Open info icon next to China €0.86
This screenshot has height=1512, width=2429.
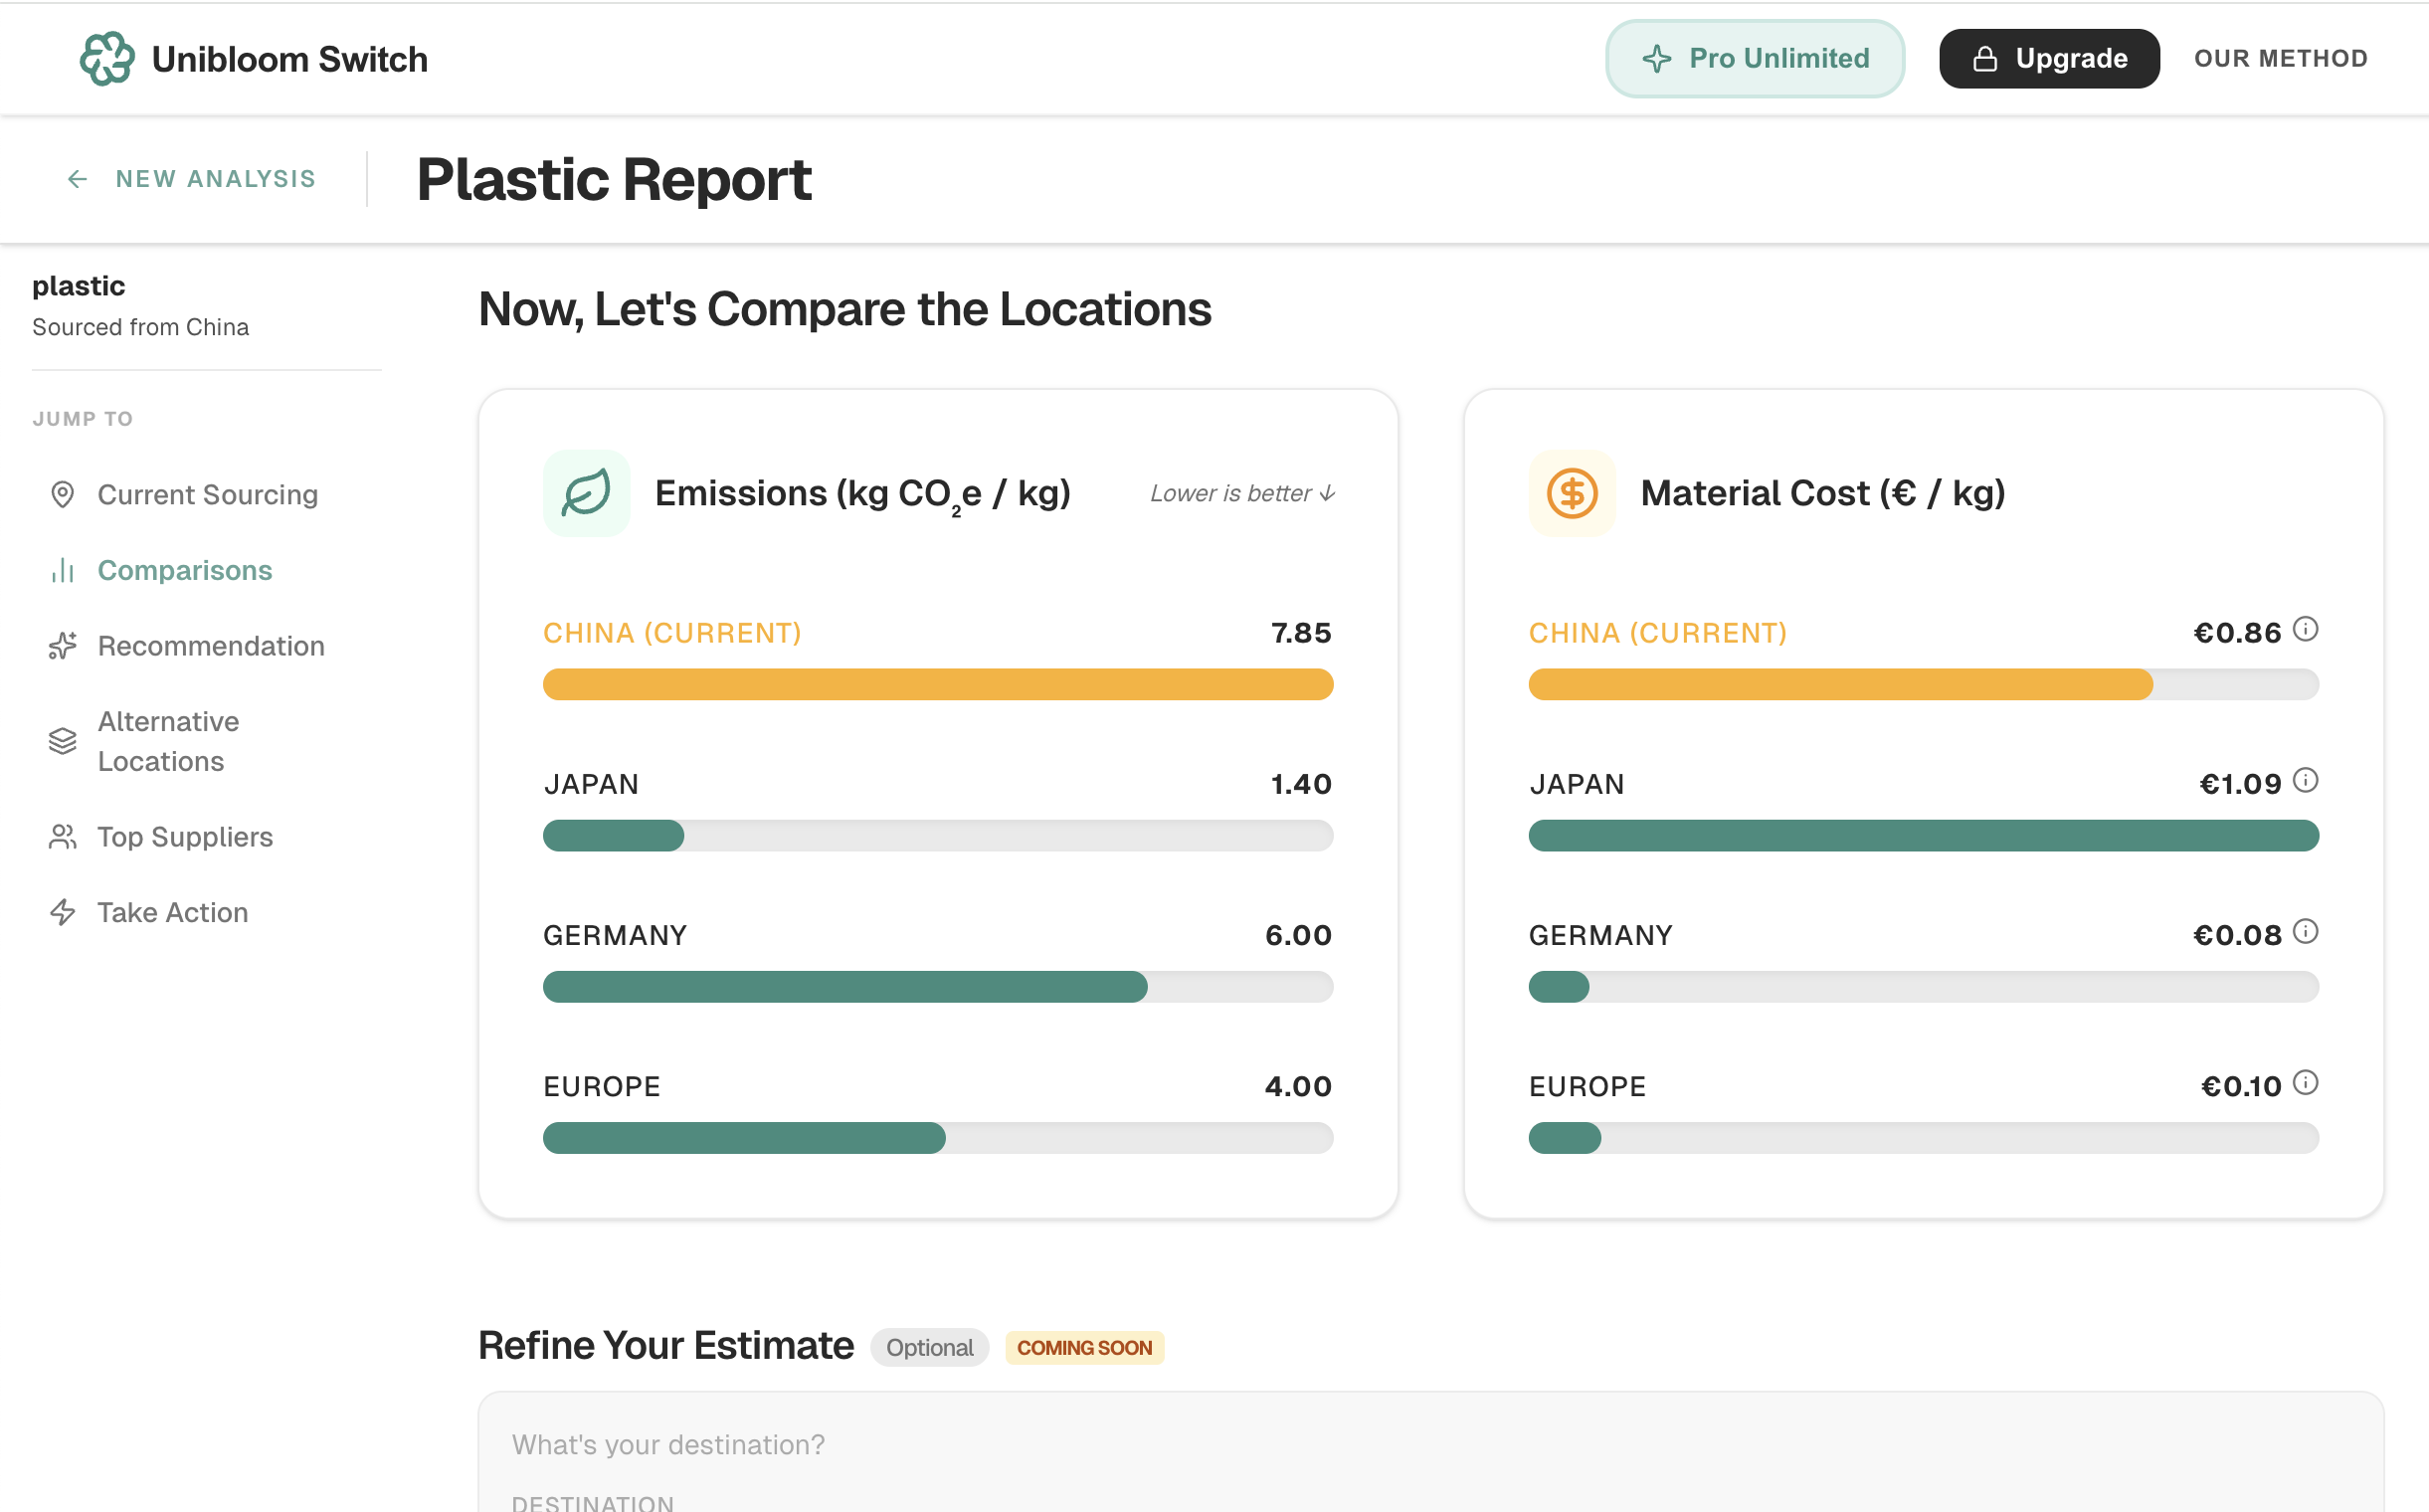tap(2305, 629)
